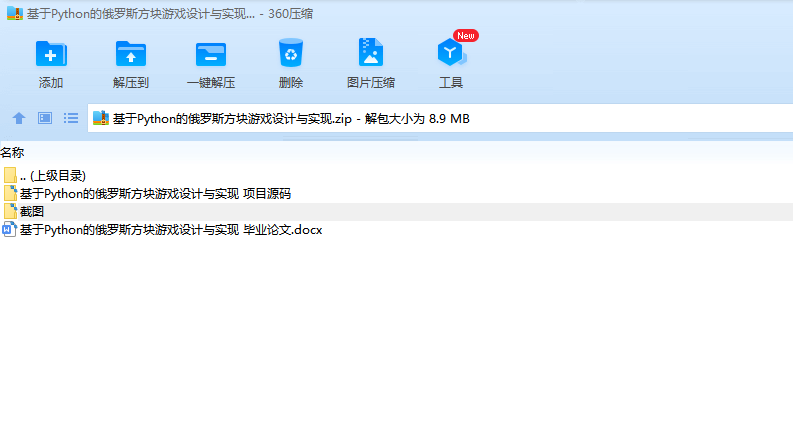Select the .. (上级目录) row
This screenshot has height=434, width=793.
396,176
